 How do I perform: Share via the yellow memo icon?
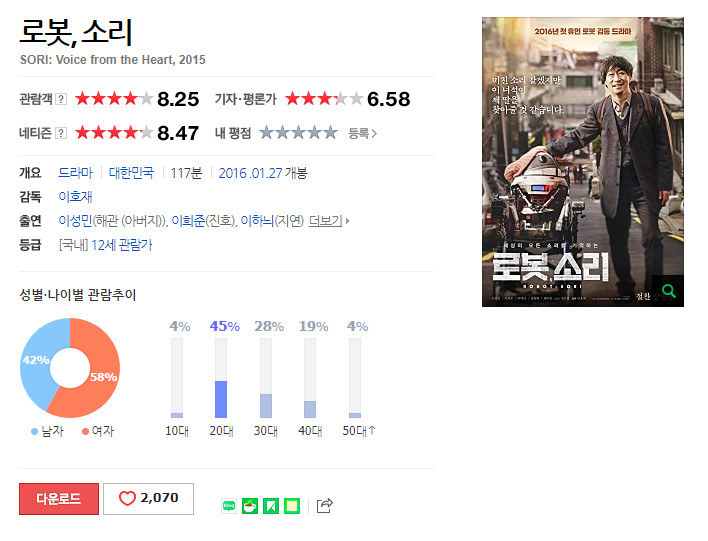click(292, 506)
